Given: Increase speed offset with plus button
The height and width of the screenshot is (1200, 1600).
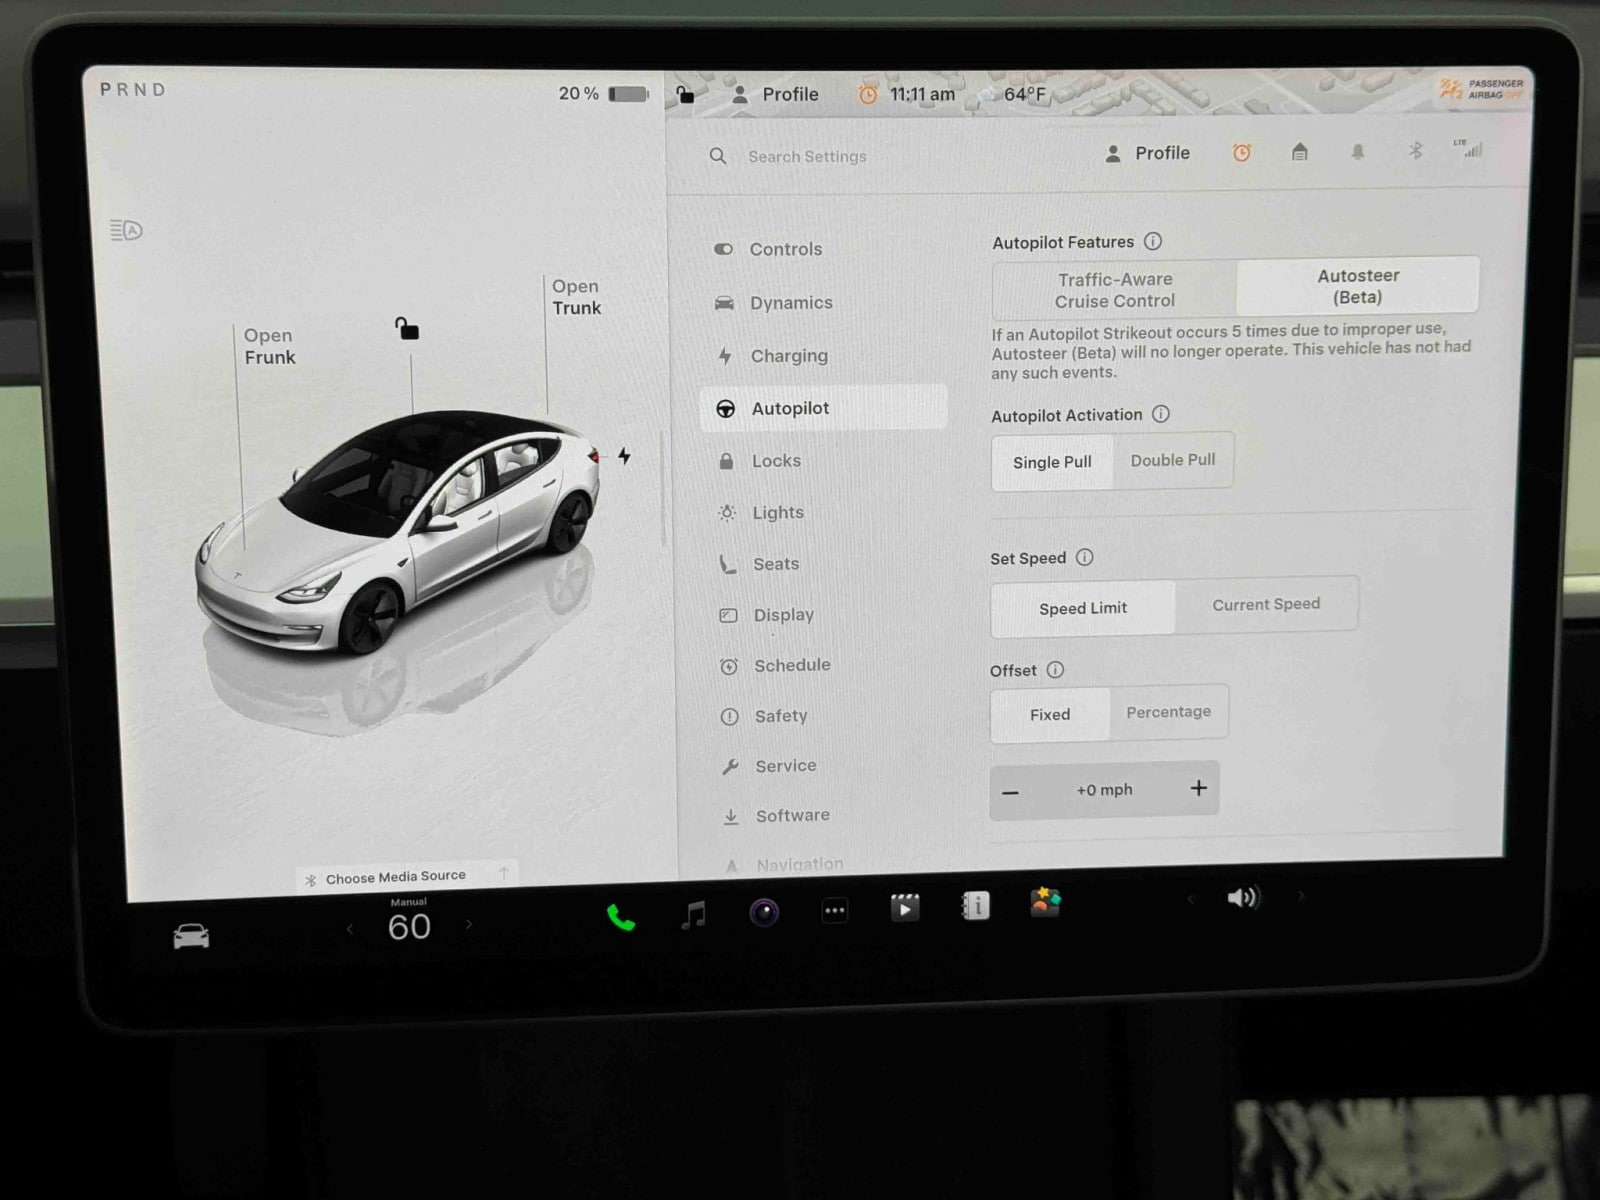Looking at the screenshot, I should coord(1198,788).
